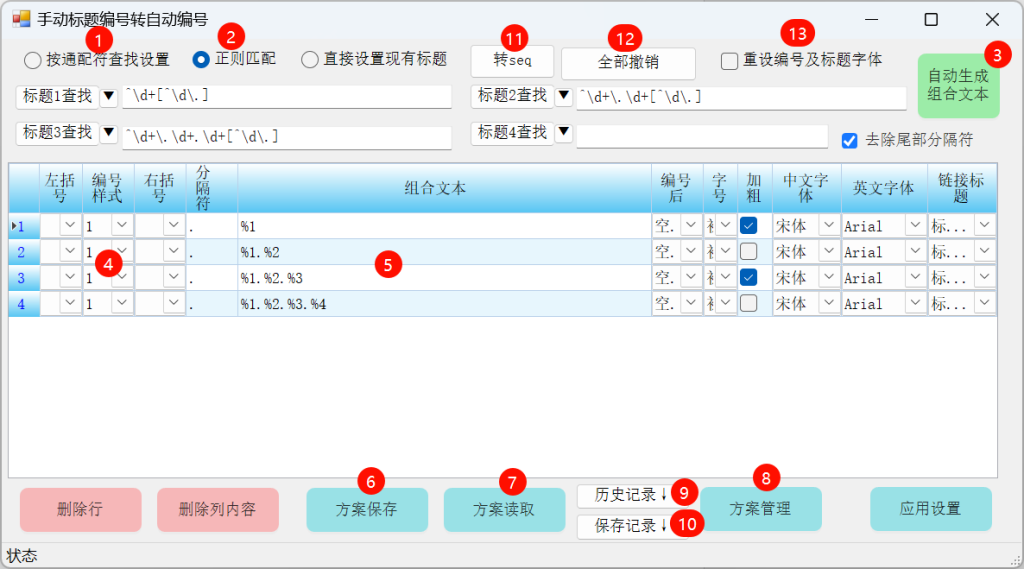Click combined text cell %1
Screen dimensions: 1024x569
click(444, 226)
